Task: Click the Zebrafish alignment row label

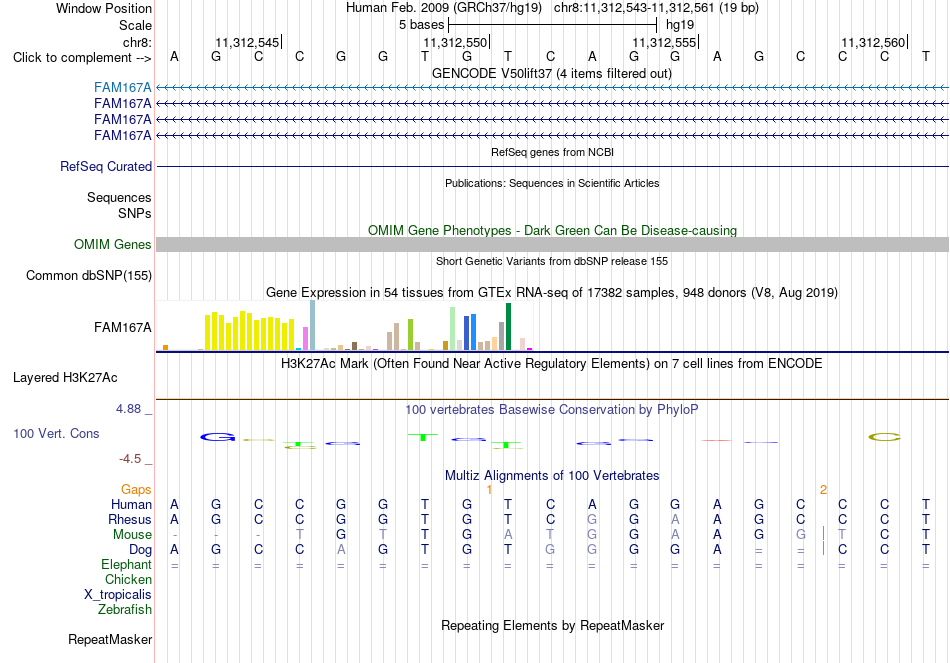Action: click(124, 610)
